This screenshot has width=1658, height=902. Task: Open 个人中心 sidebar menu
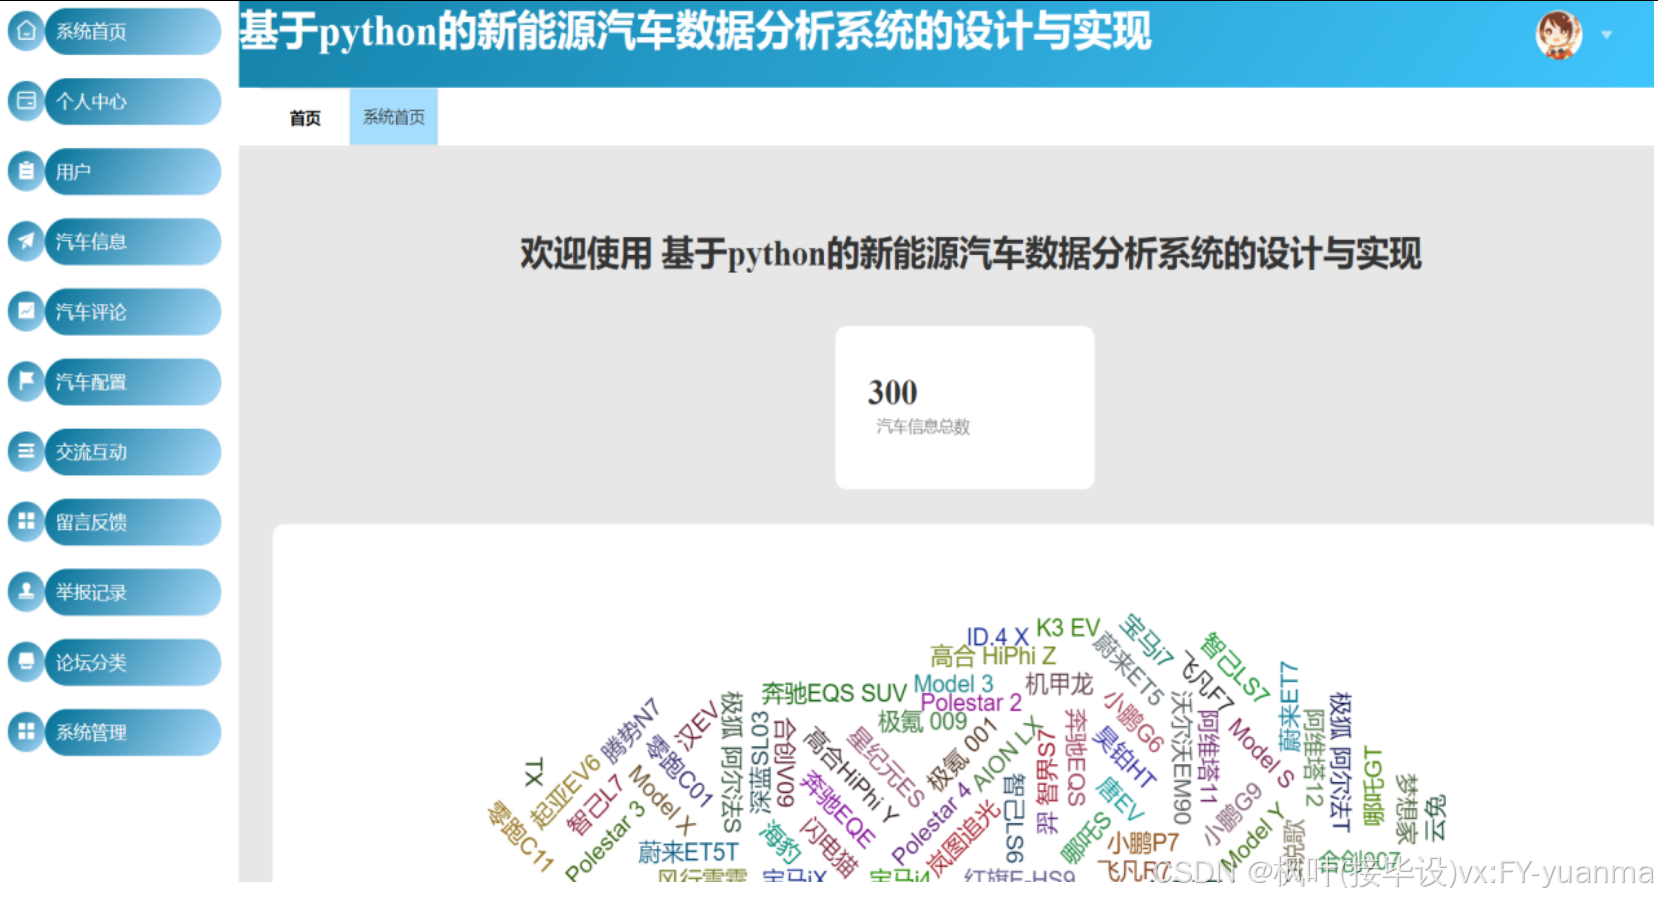click(133, 101)
